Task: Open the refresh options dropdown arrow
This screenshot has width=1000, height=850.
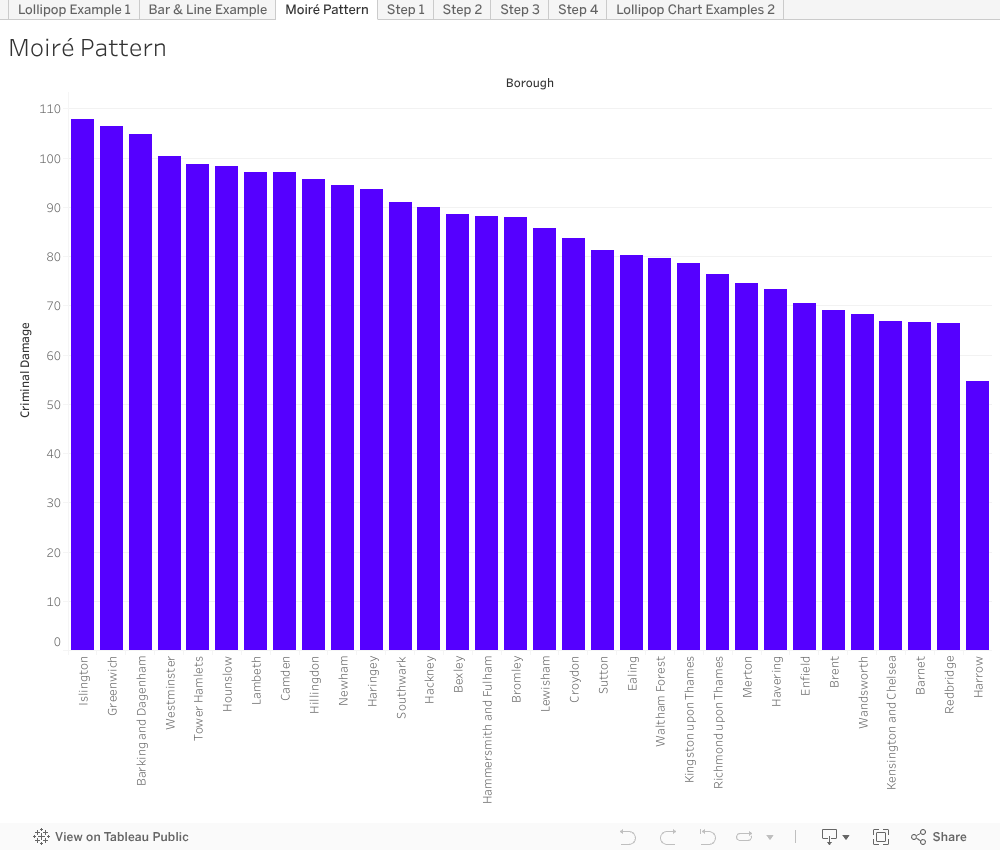Action: point(768,836)
